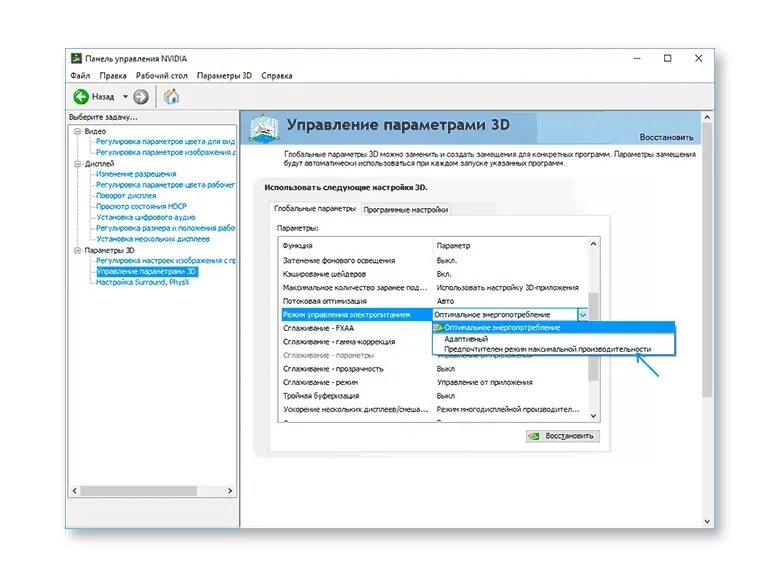Select Сглаживание - FXAA row

pyautogui.click(x=356, y=328)
